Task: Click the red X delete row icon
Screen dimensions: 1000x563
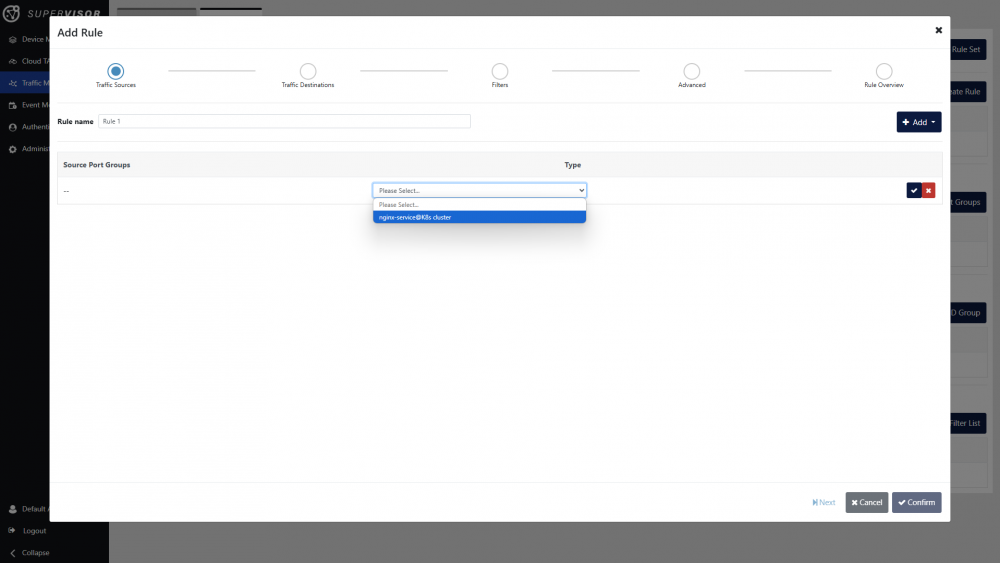Action: 929,190
